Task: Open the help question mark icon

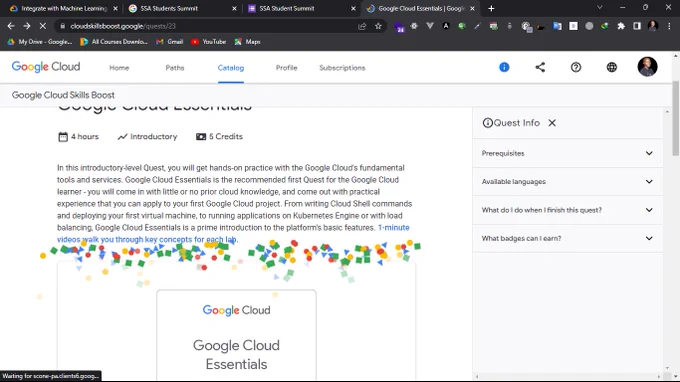Action: tap(575, 67)
